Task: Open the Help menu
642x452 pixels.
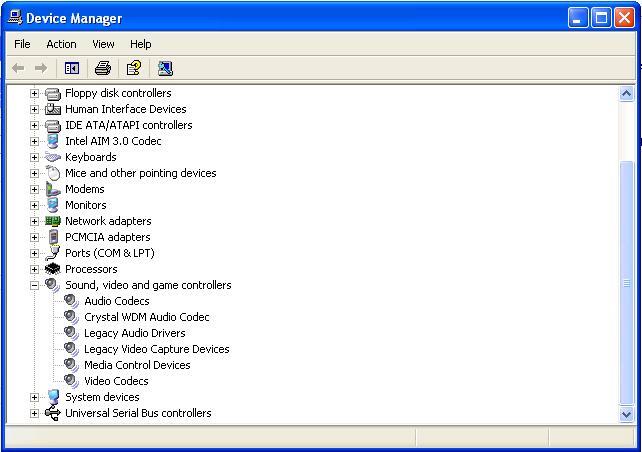Action: 140,44
